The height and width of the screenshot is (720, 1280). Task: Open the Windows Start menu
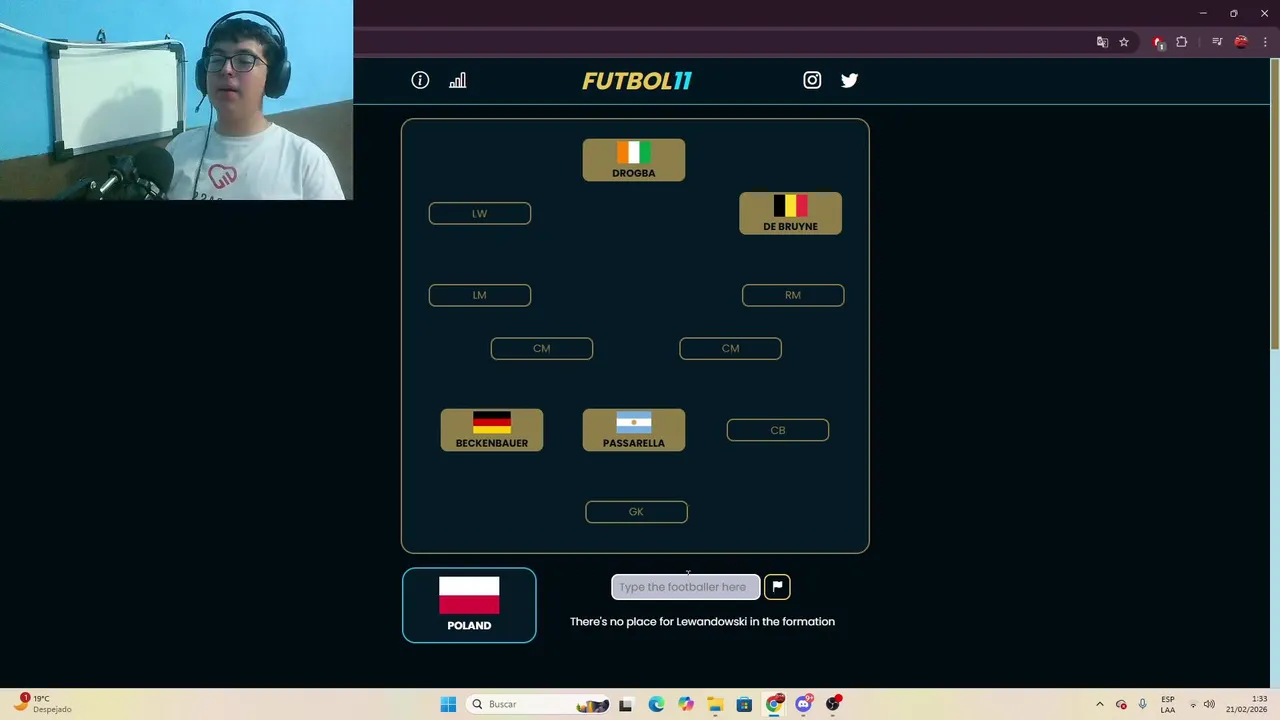pos(448,704)
